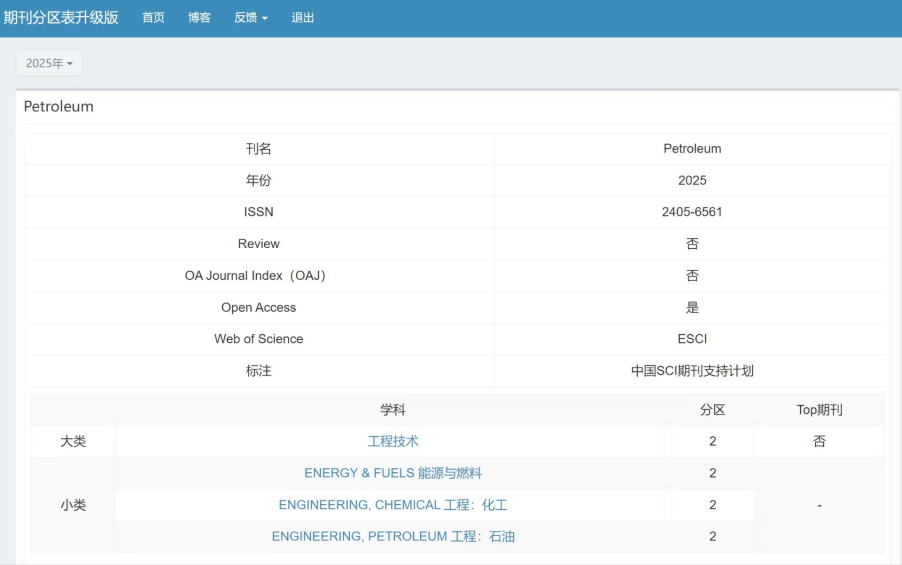The height and width of the screenshot is (565, 902).
Task: Open ENGINEERING, CHEMICAL 工程：化工 link
Action: click(393, 505)
